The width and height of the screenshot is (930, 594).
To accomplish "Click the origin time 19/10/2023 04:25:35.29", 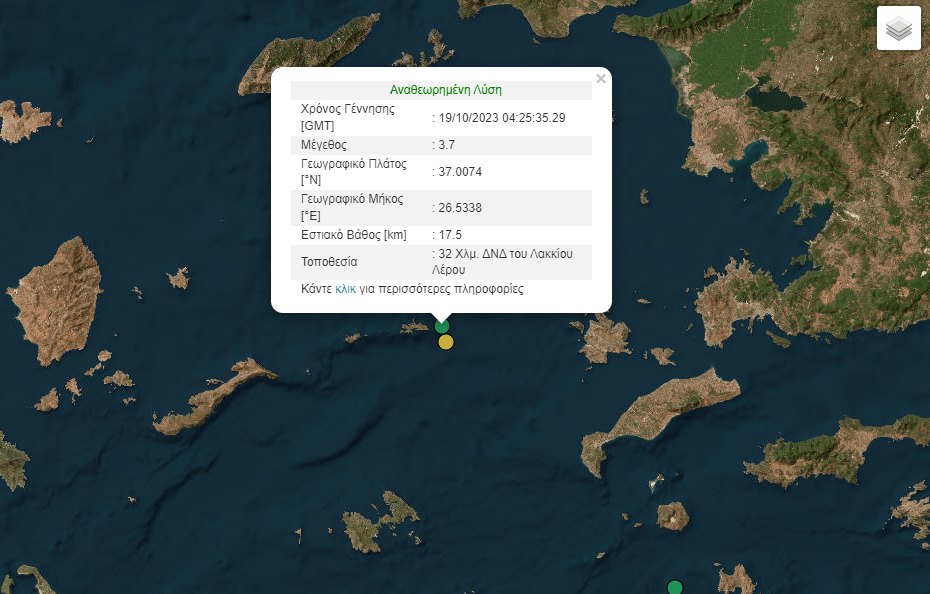I will click(x=501, y=118).
